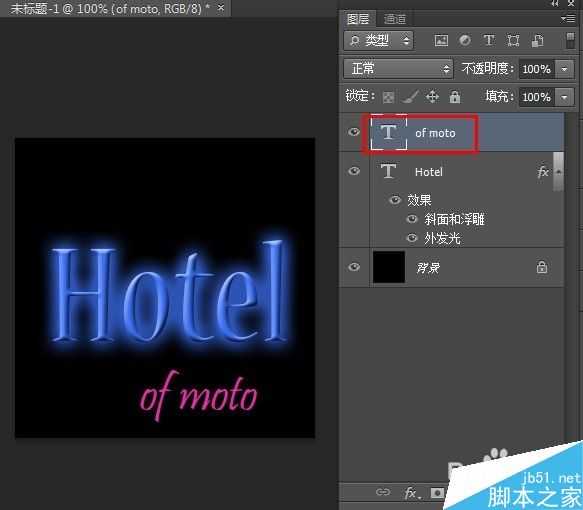The height and width of the screenshot is (510, 583).
Task: Toggle the bevel and emboss effect visibility
Action: click(x=412, y=219)
